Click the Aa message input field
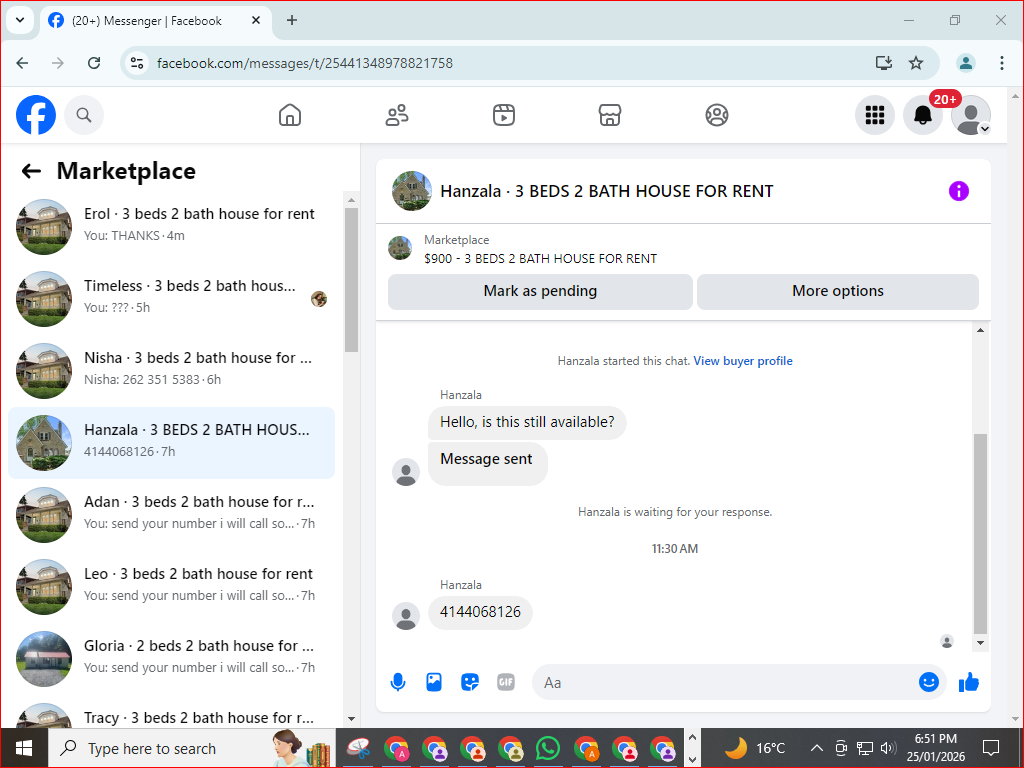Viewport: 1024px width, 768px height. coord(725,682)
